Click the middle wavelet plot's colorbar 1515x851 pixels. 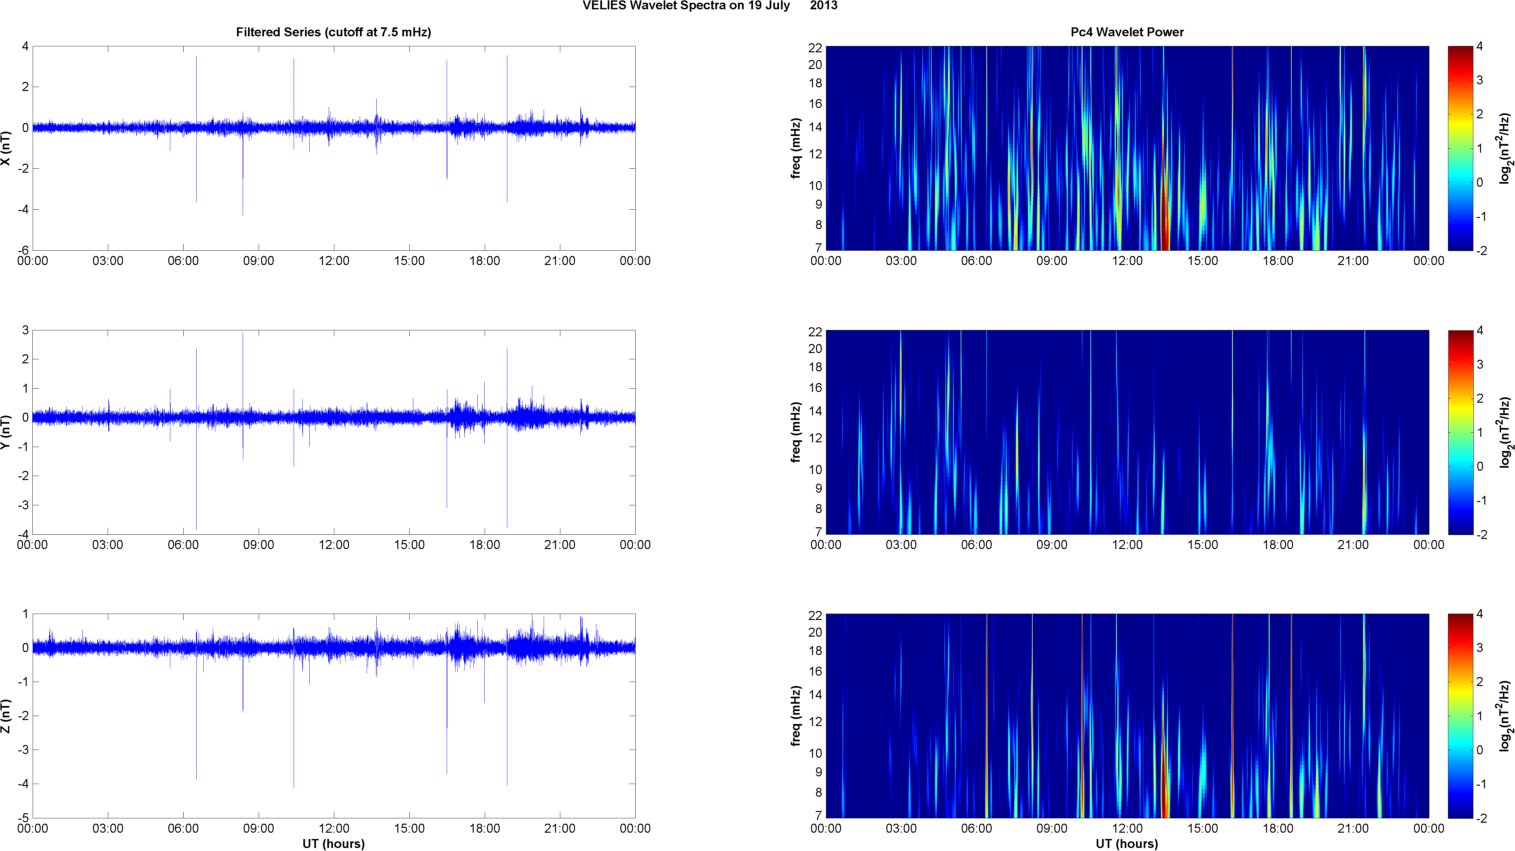pyautogui.click(x=1460, y=432)
